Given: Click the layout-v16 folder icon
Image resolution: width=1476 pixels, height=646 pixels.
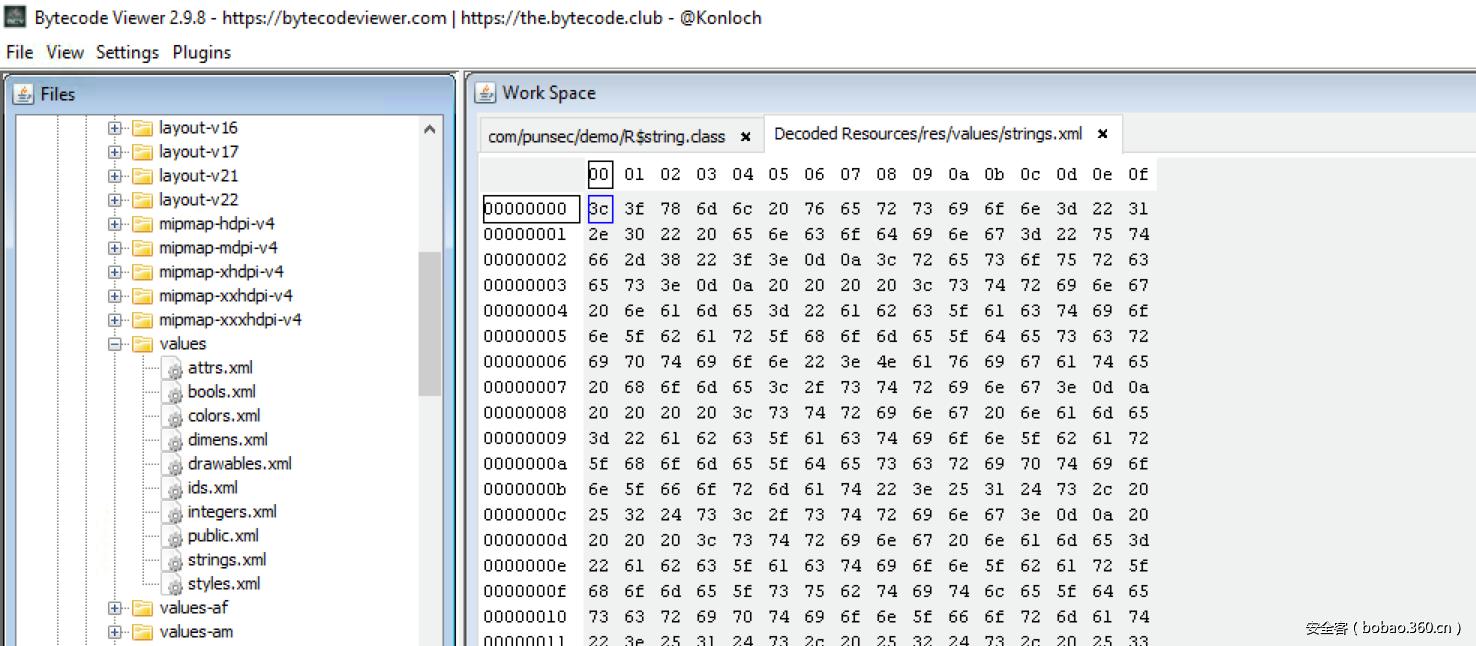Looking at the screenshot, I should click(143, 128).
